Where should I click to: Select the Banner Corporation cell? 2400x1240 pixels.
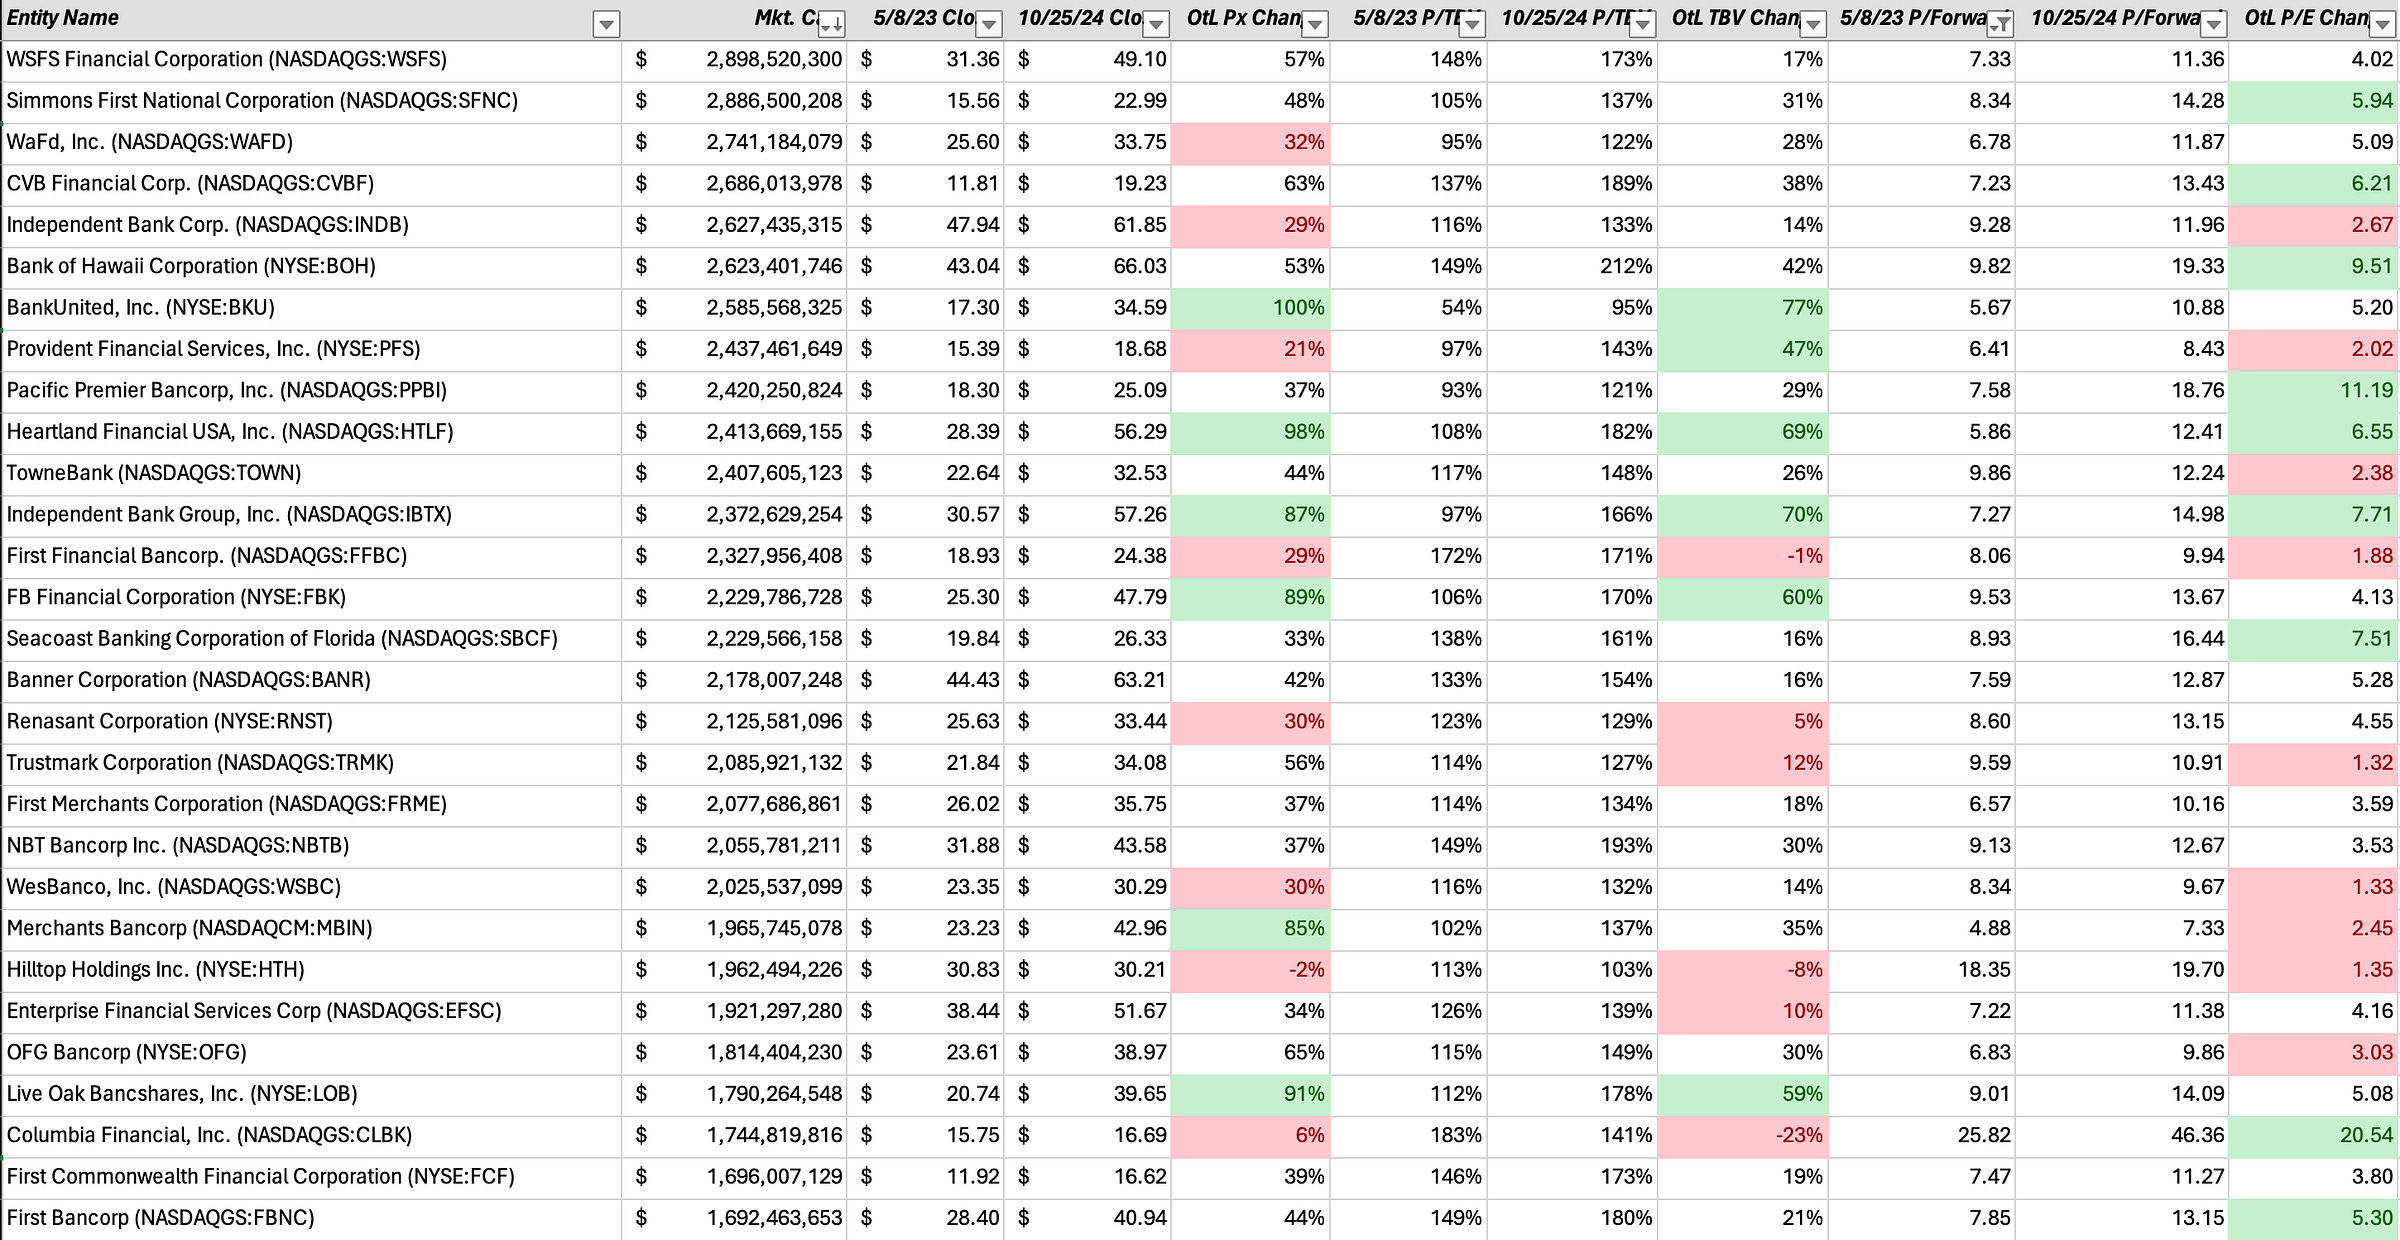coord(312,680)
